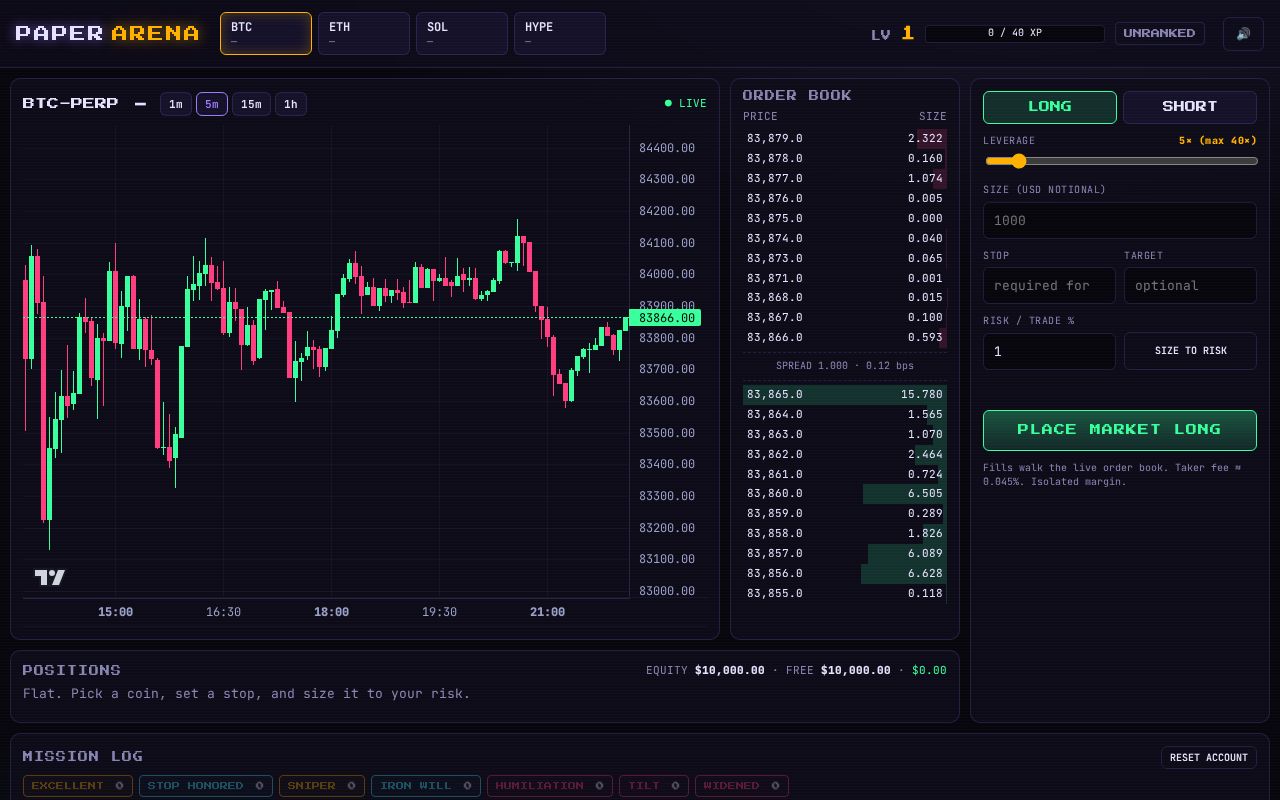This screenshot has width=1280, height=800.
Task: Choose the LONG side toggle
Action: click(x=1050, y=107)
